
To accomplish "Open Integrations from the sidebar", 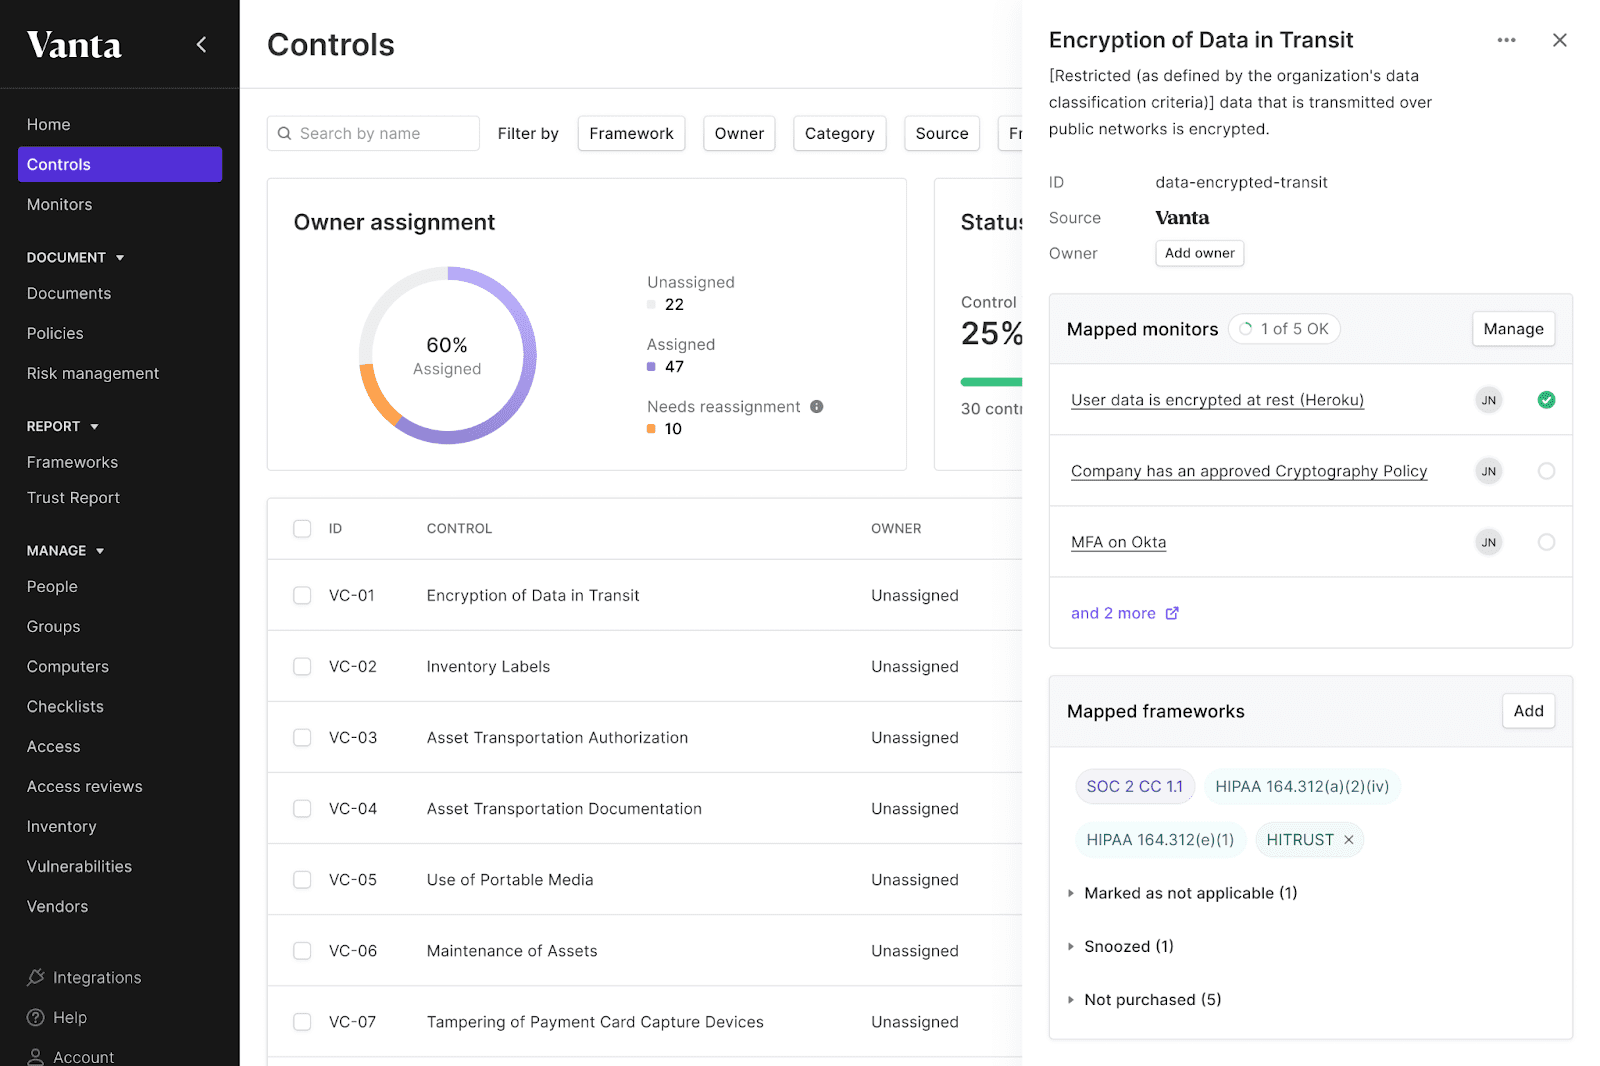I will (x=95, y=977).
